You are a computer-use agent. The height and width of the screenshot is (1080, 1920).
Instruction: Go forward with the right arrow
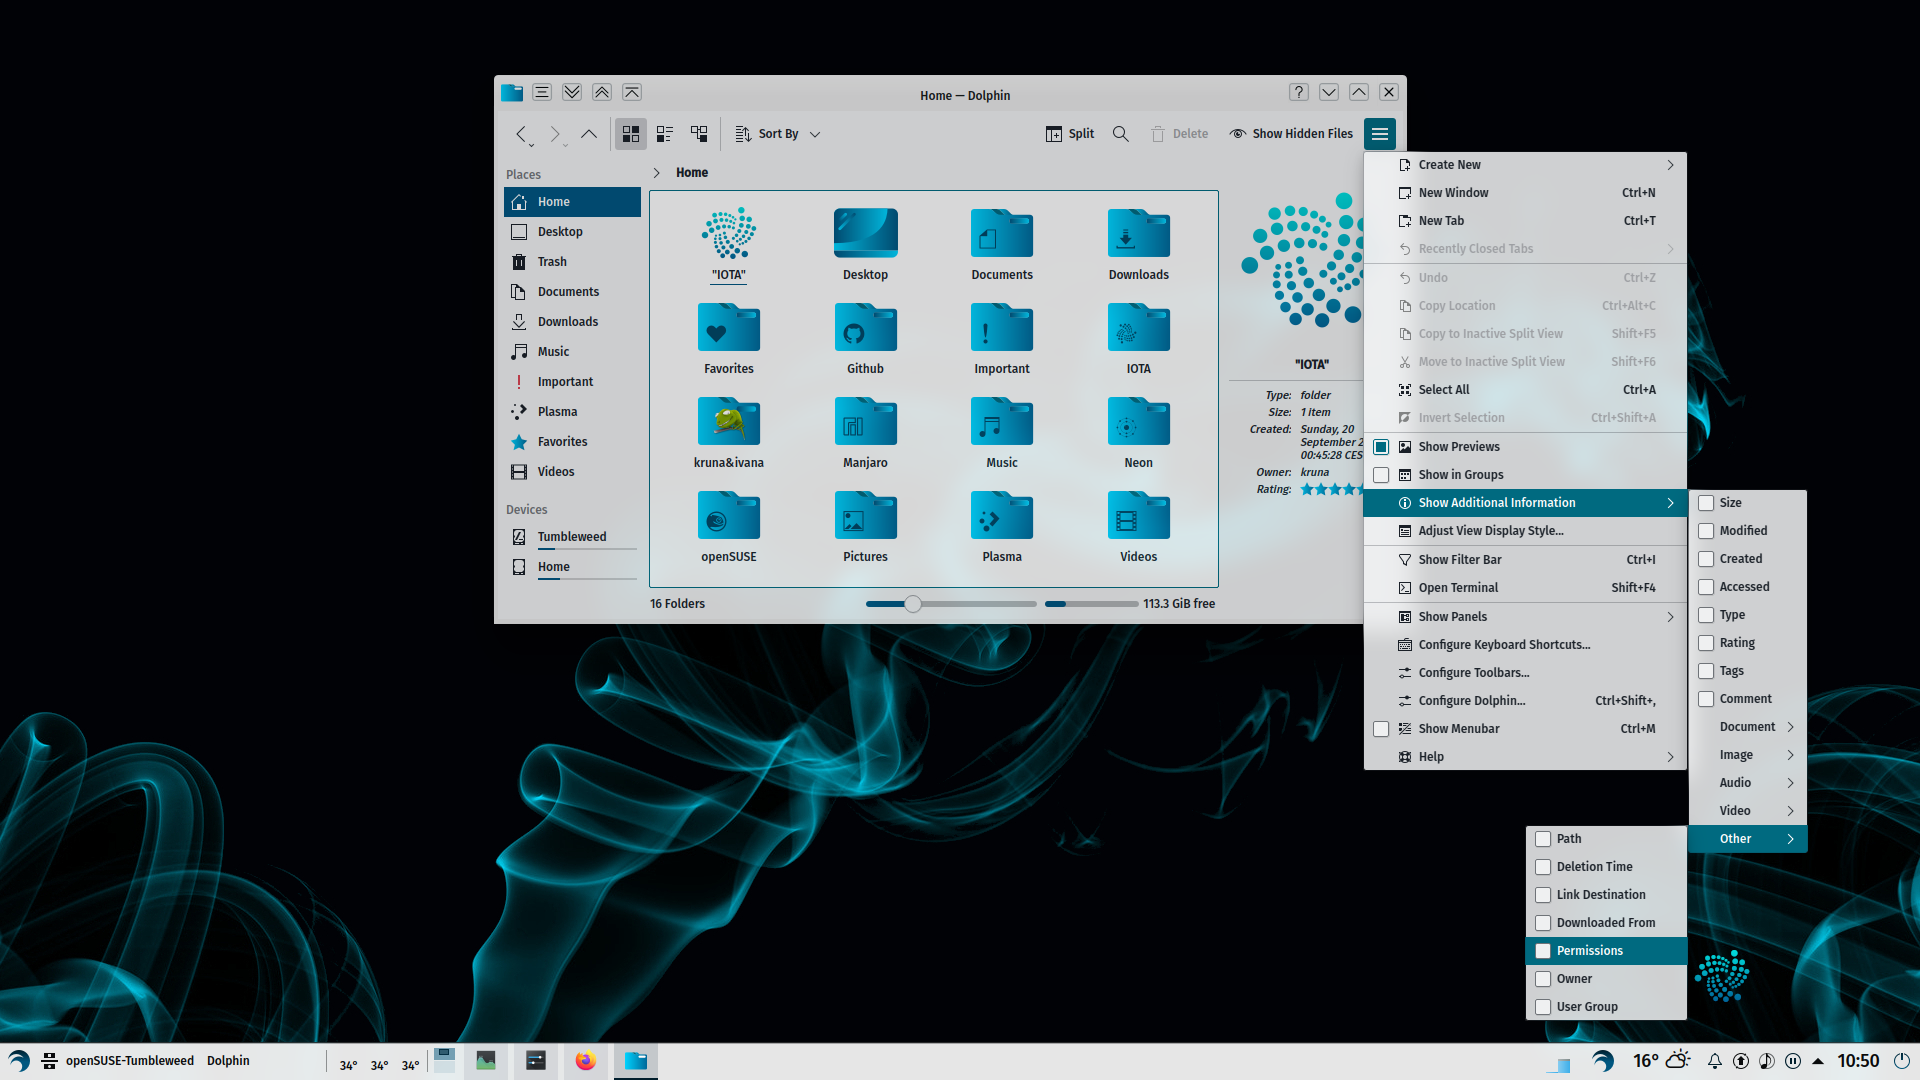[555, 134]
